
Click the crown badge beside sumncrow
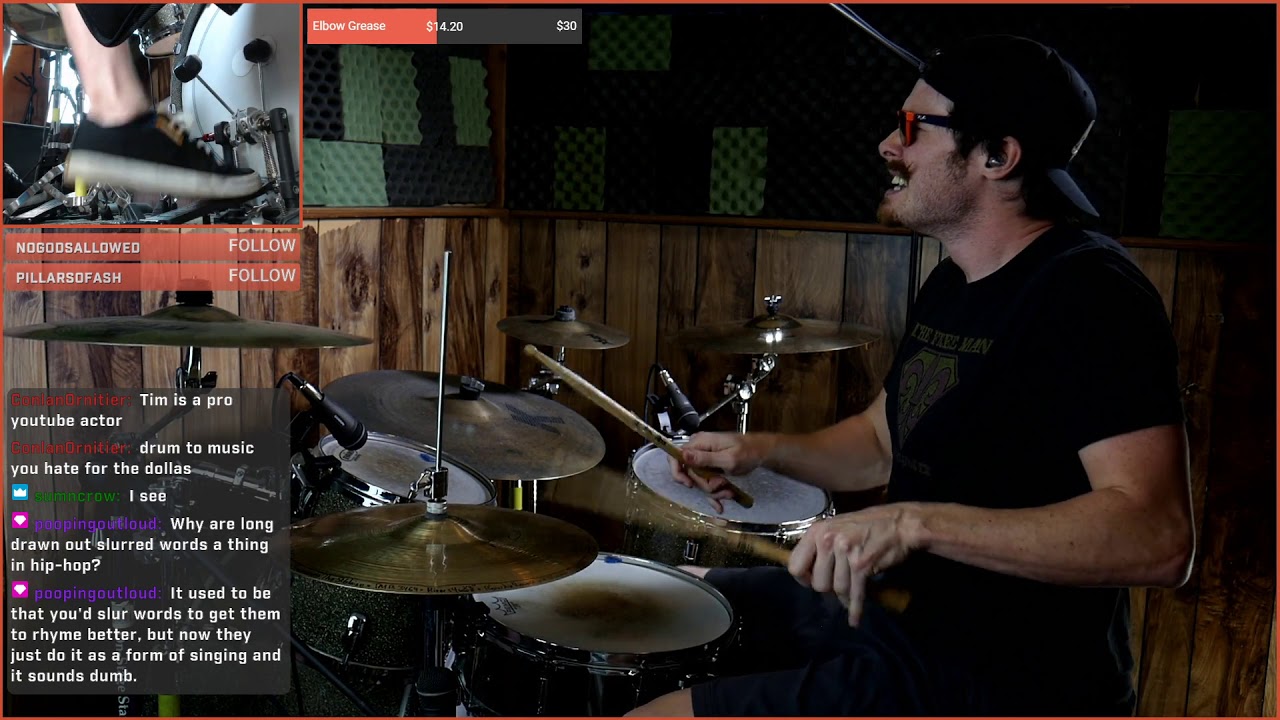20,493
